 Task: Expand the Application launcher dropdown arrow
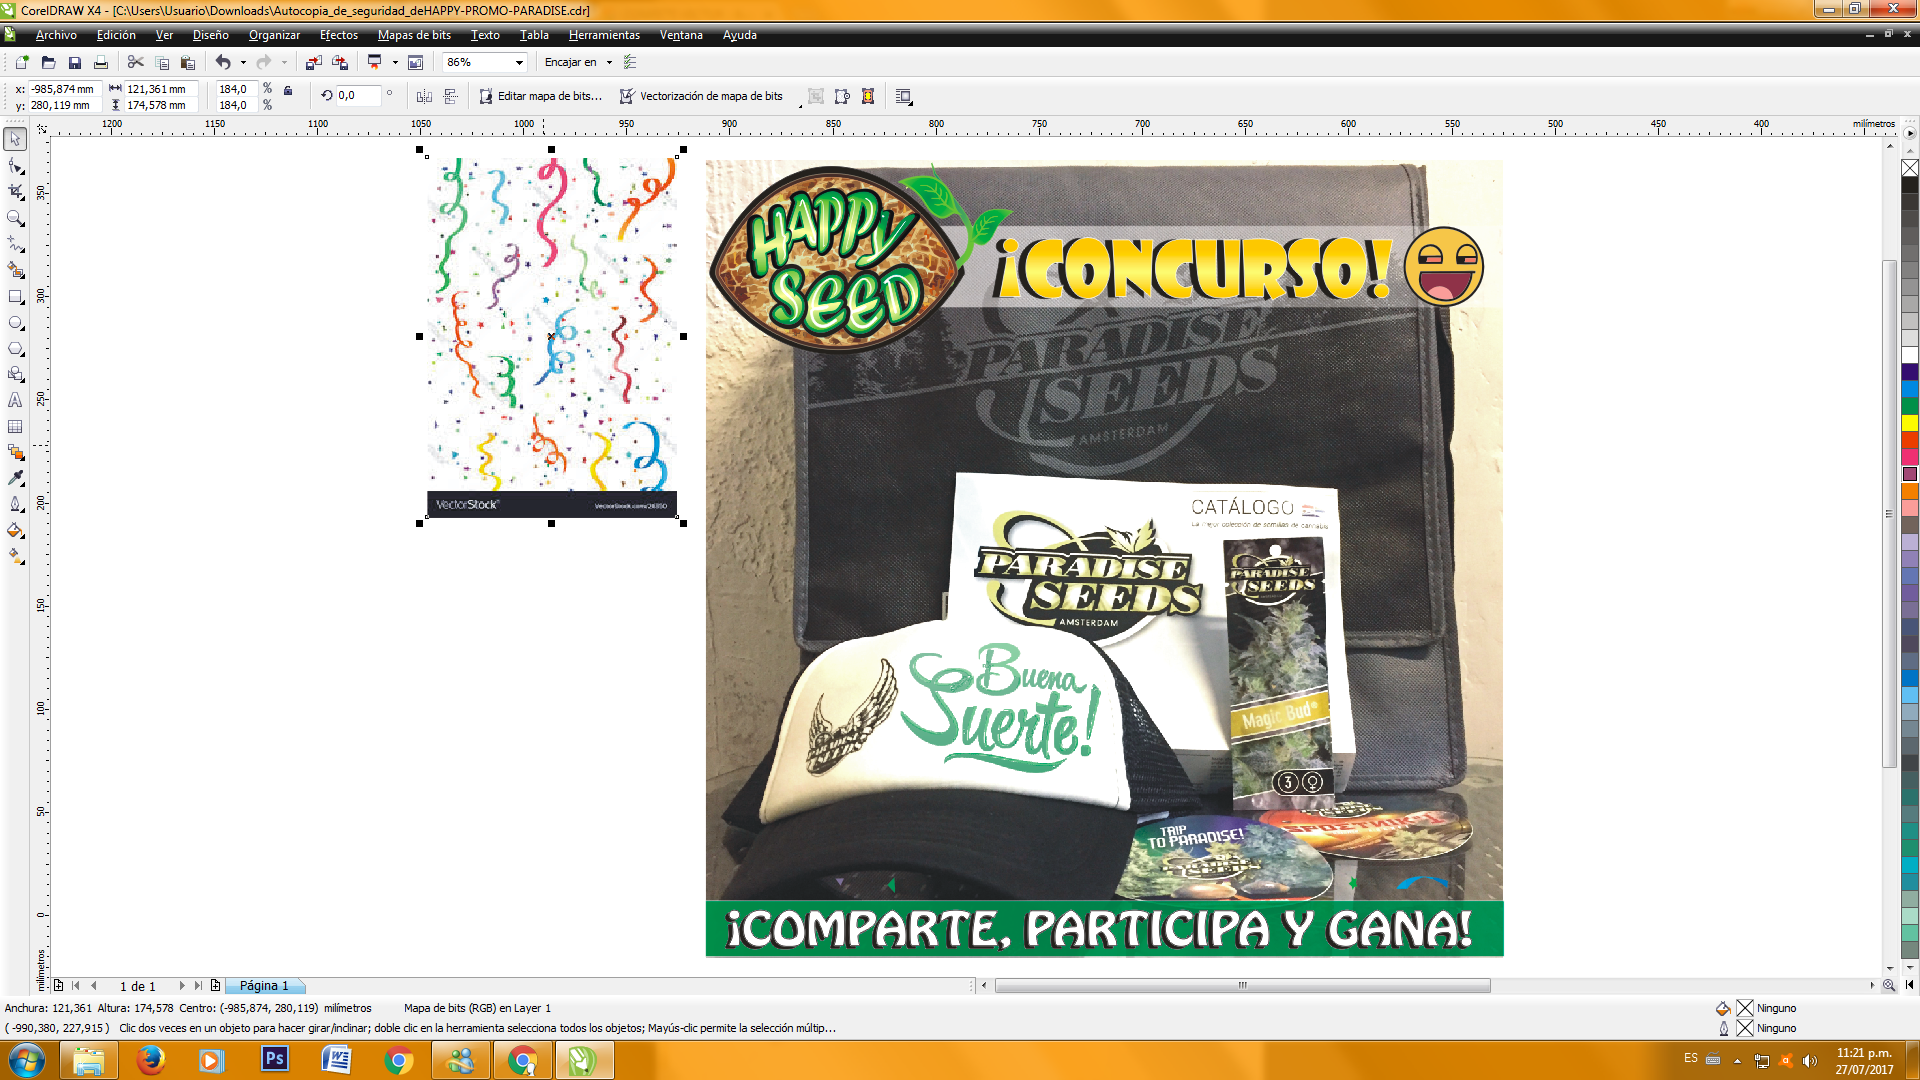[x=395, y=62]
